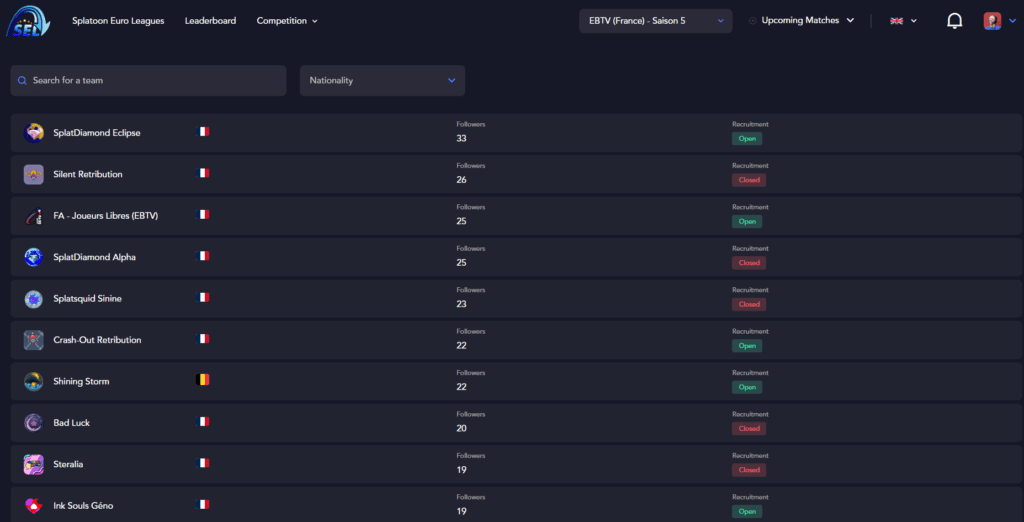Click Closed badge for Splatsquid Sinine
Screen dimensions: 1024x522
[749, 304]
